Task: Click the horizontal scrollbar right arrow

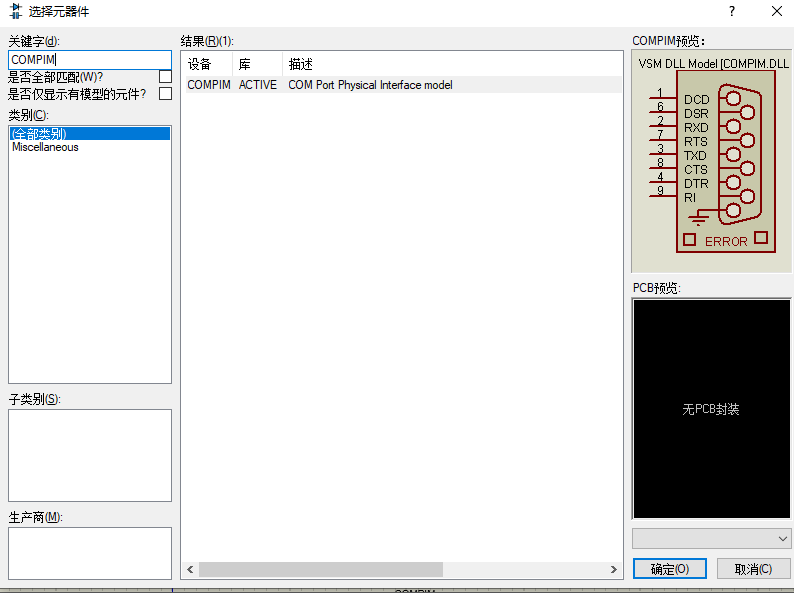Action: click(614, 569)
